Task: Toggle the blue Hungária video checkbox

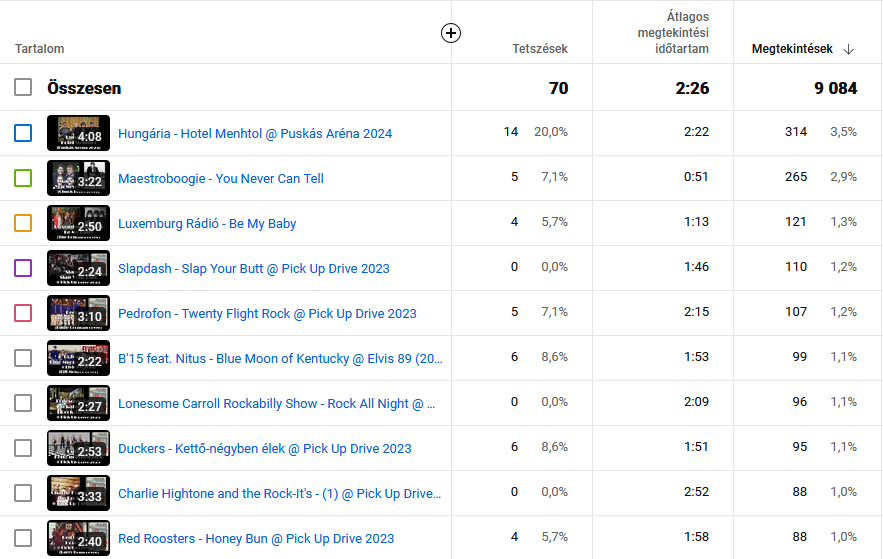Action: click(23, 133)
